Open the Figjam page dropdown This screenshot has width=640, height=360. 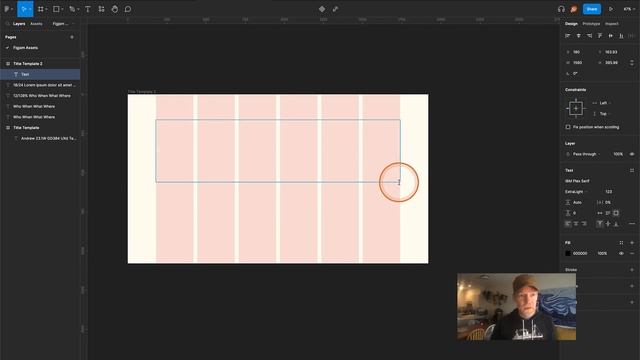pyautogui.click(x=63, y=24)
